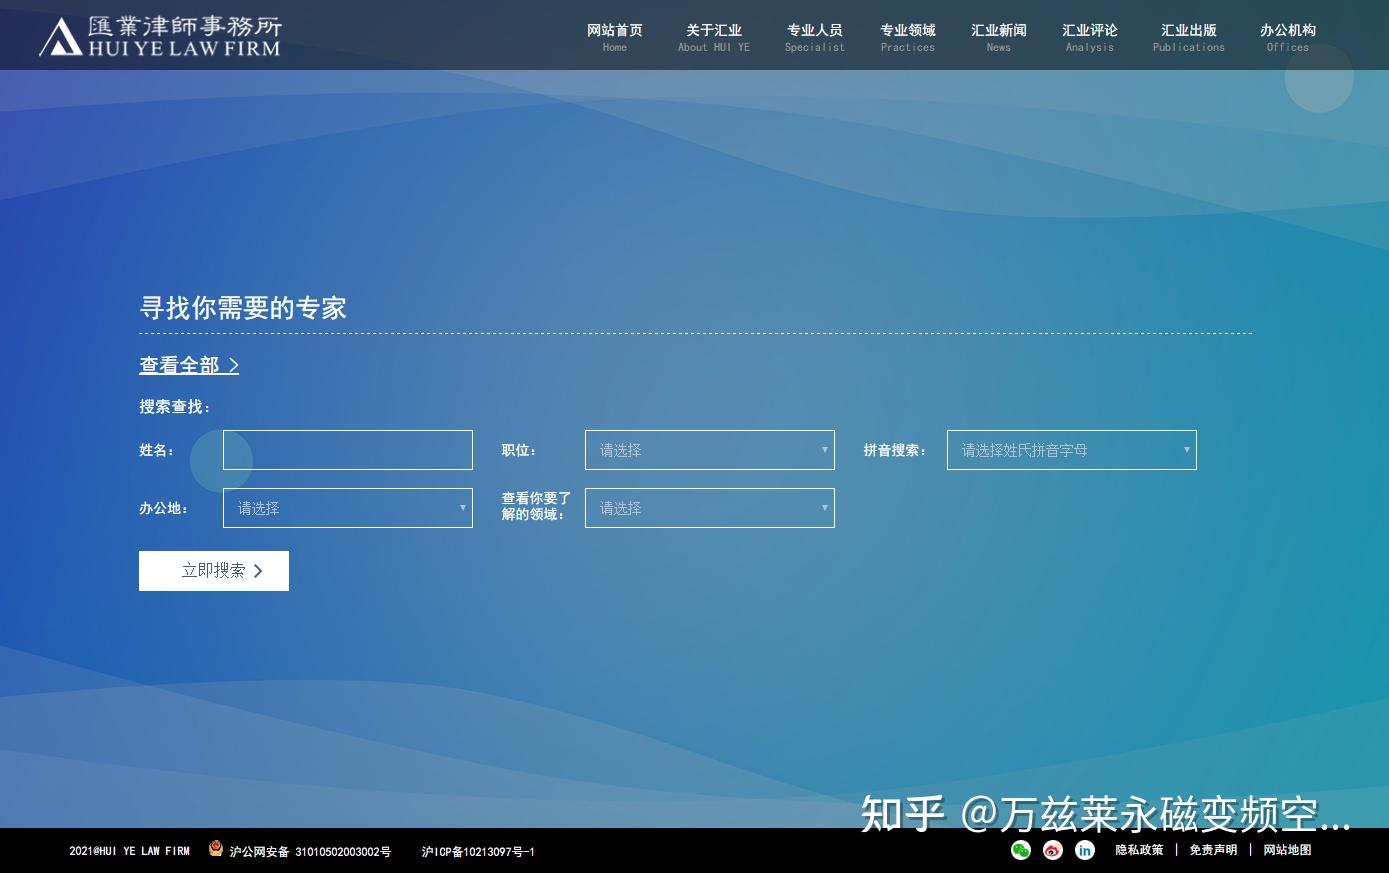Open the 查看你要了解的领域 dropdown

tap(710, 508)
